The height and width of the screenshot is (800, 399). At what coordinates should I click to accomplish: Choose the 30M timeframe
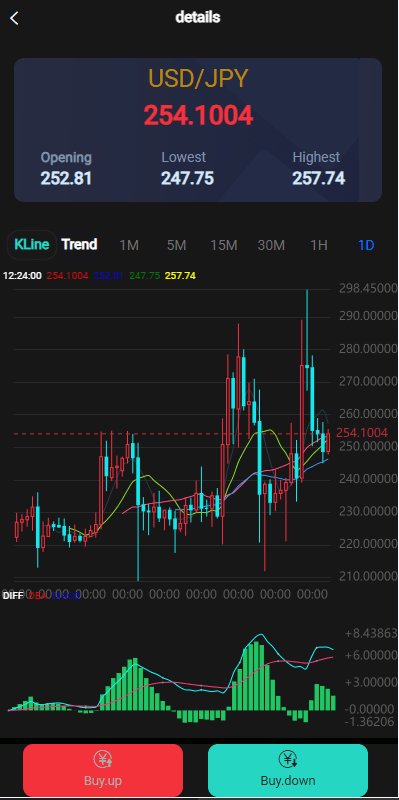click(x=271, y=245)
